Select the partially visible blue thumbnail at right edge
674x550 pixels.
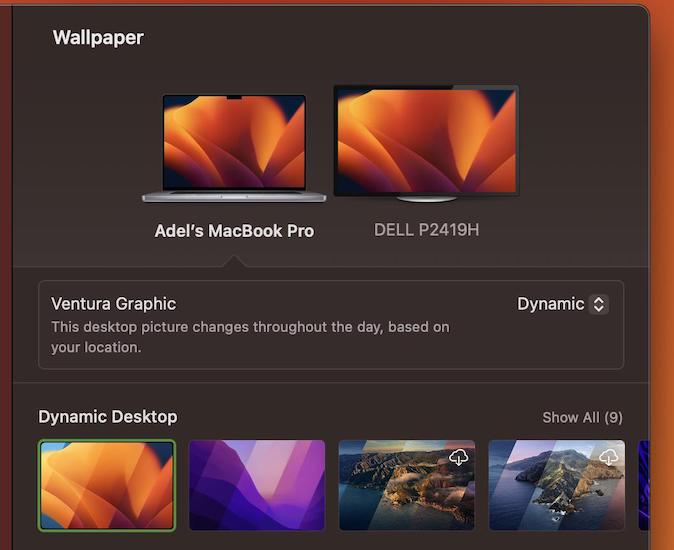pyautogui.click(x=644, y=485)
